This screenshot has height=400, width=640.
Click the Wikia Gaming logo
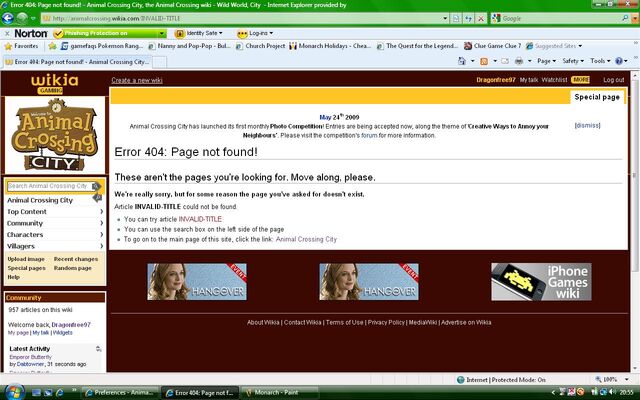54,84
